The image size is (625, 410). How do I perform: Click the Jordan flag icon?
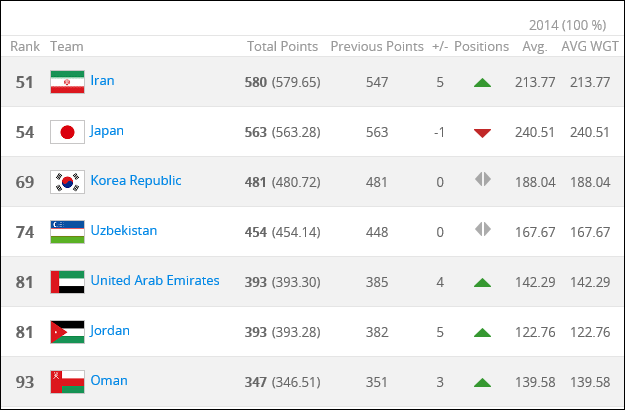click(67, 332)
